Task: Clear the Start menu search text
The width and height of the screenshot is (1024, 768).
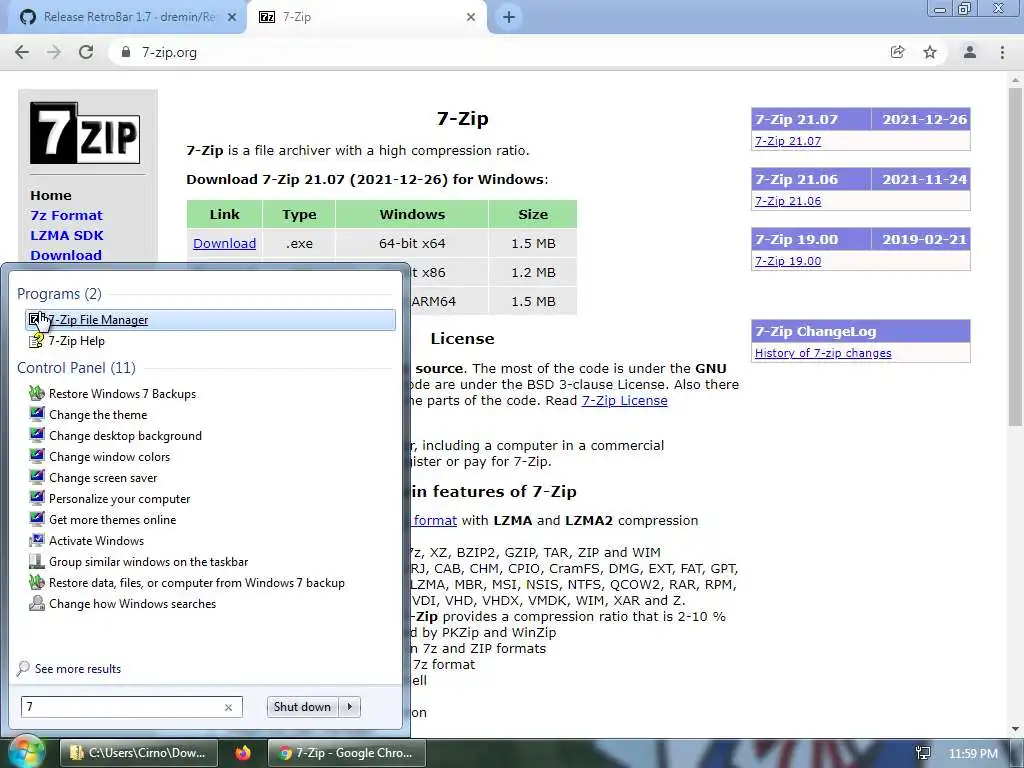Action: (x=229, y=707)
